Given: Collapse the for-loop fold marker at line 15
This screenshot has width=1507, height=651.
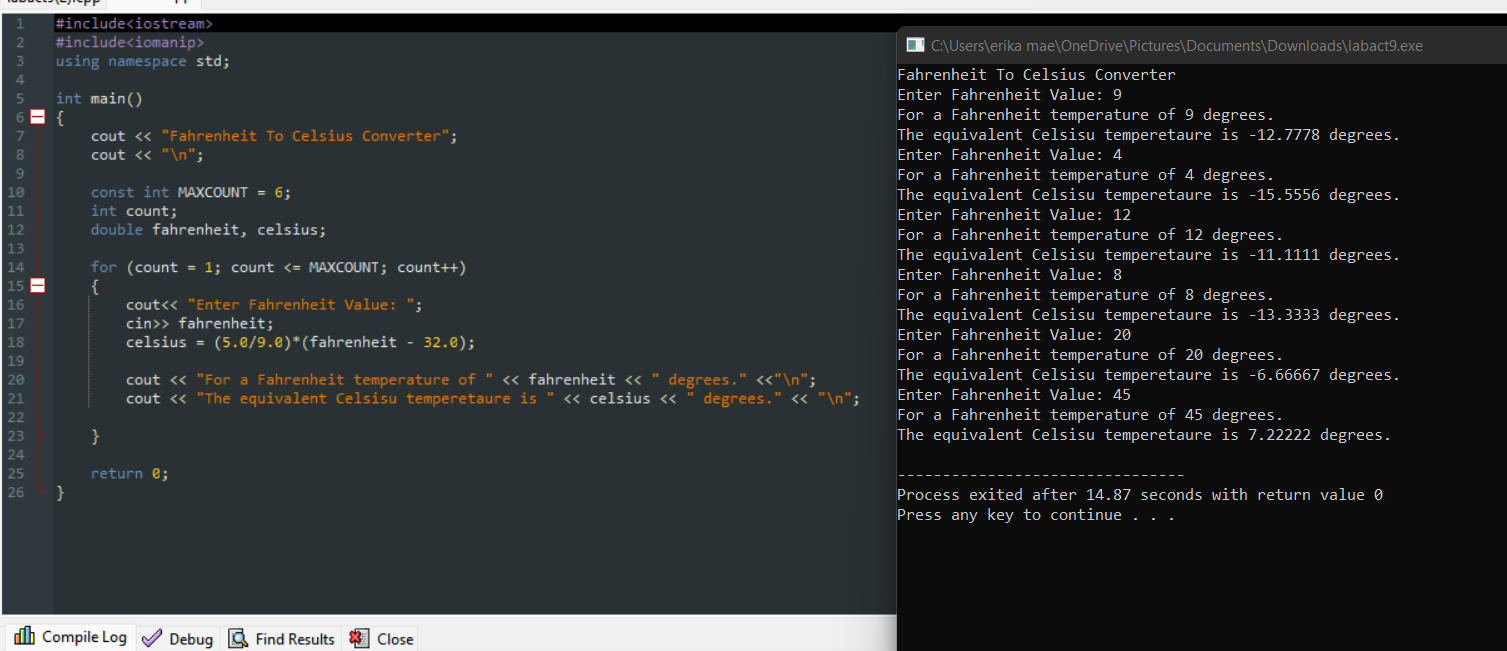Looking at the screenshot, I should pyautogui.click(x=38, y=286).
